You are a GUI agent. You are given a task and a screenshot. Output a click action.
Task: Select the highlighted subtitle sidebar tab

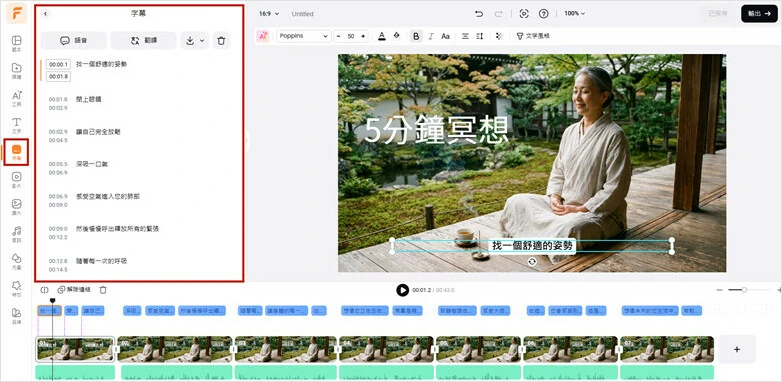tap(16, 153)
